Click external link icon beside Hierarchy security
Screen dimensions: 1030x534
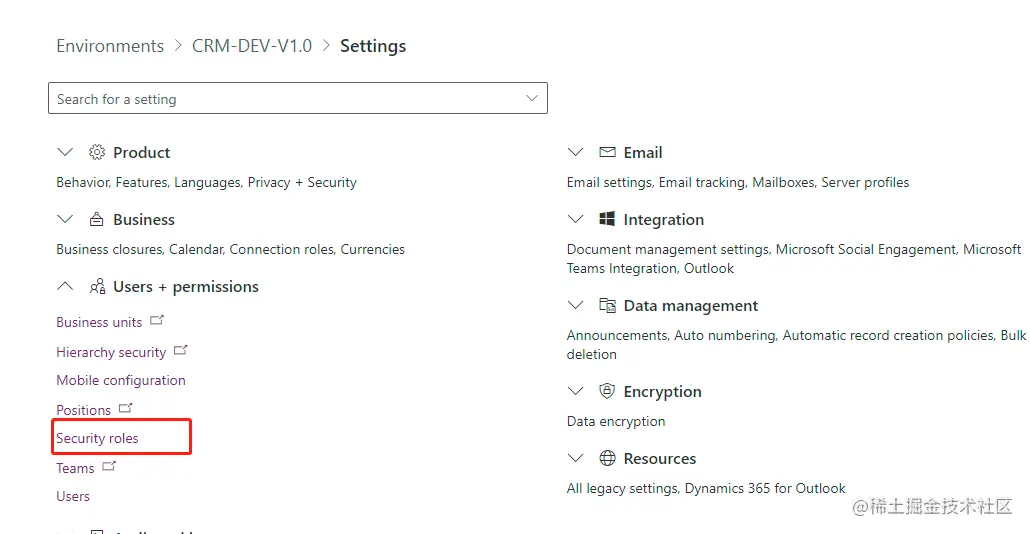point(180,351)
